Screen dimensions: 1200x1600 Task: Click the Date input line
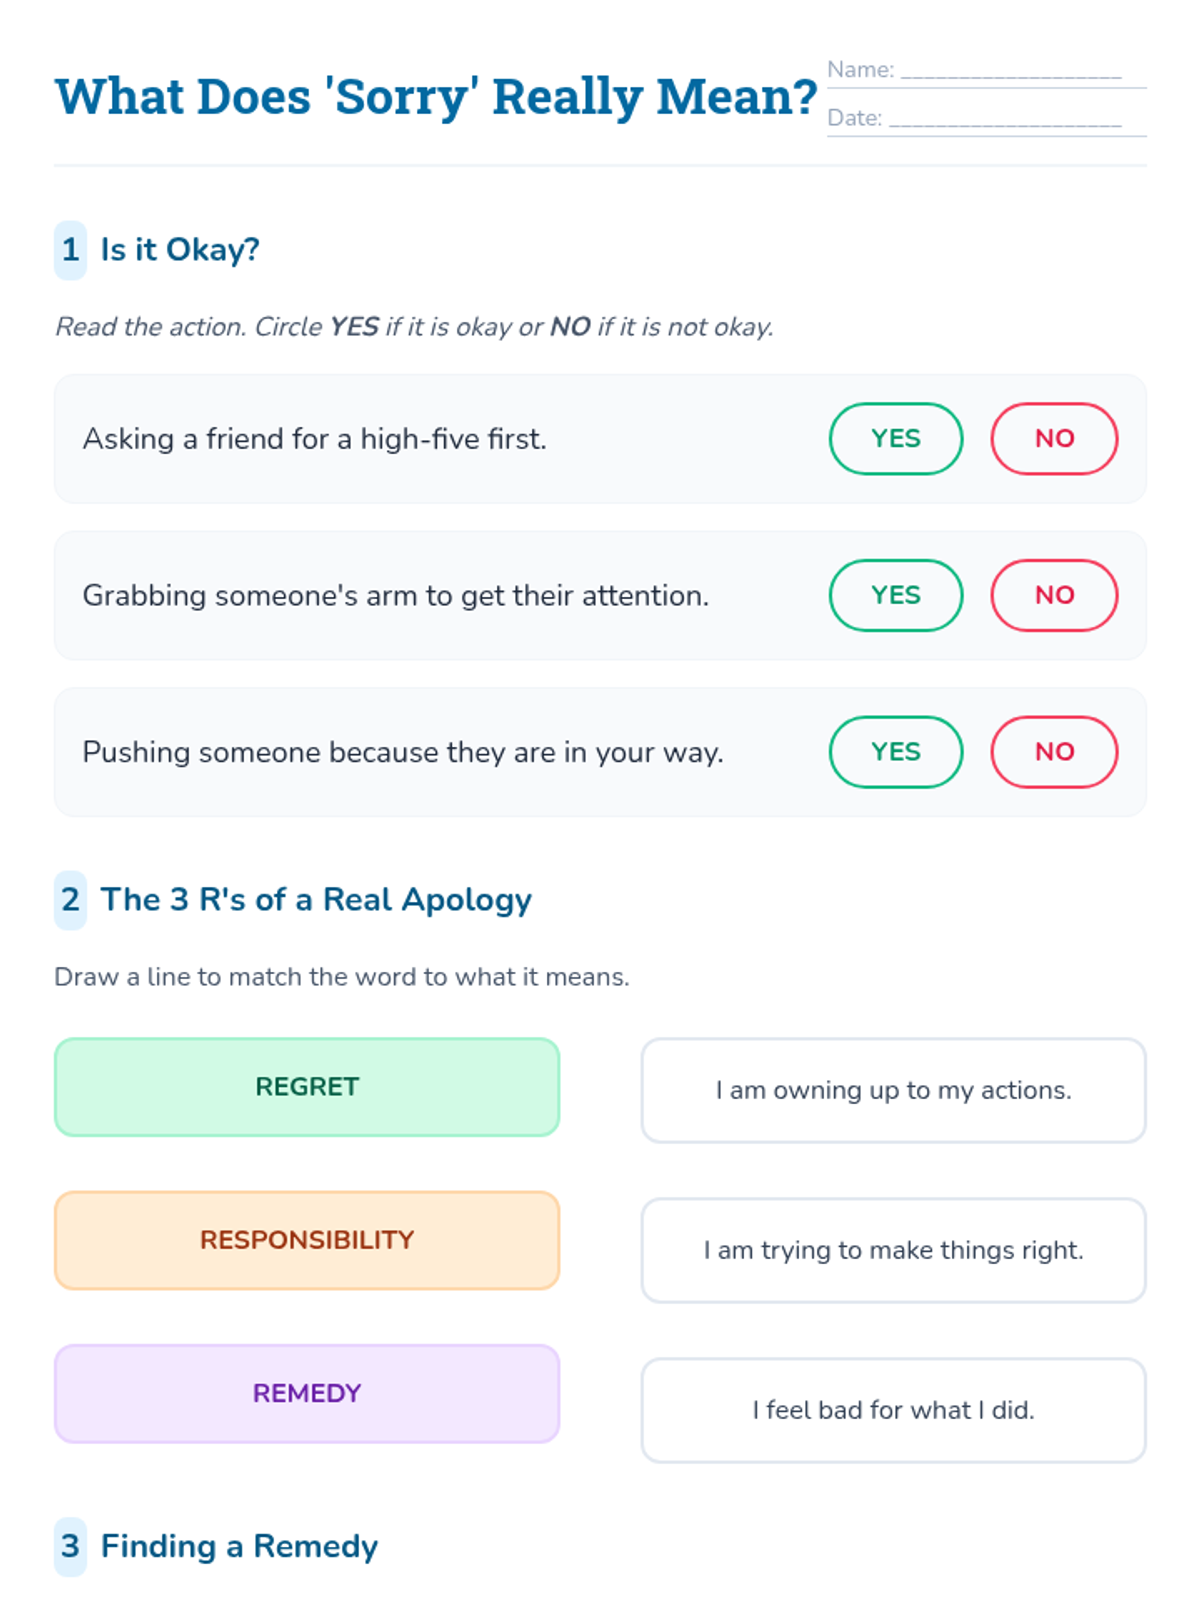pyautogui.click(x=1005, y=119)
